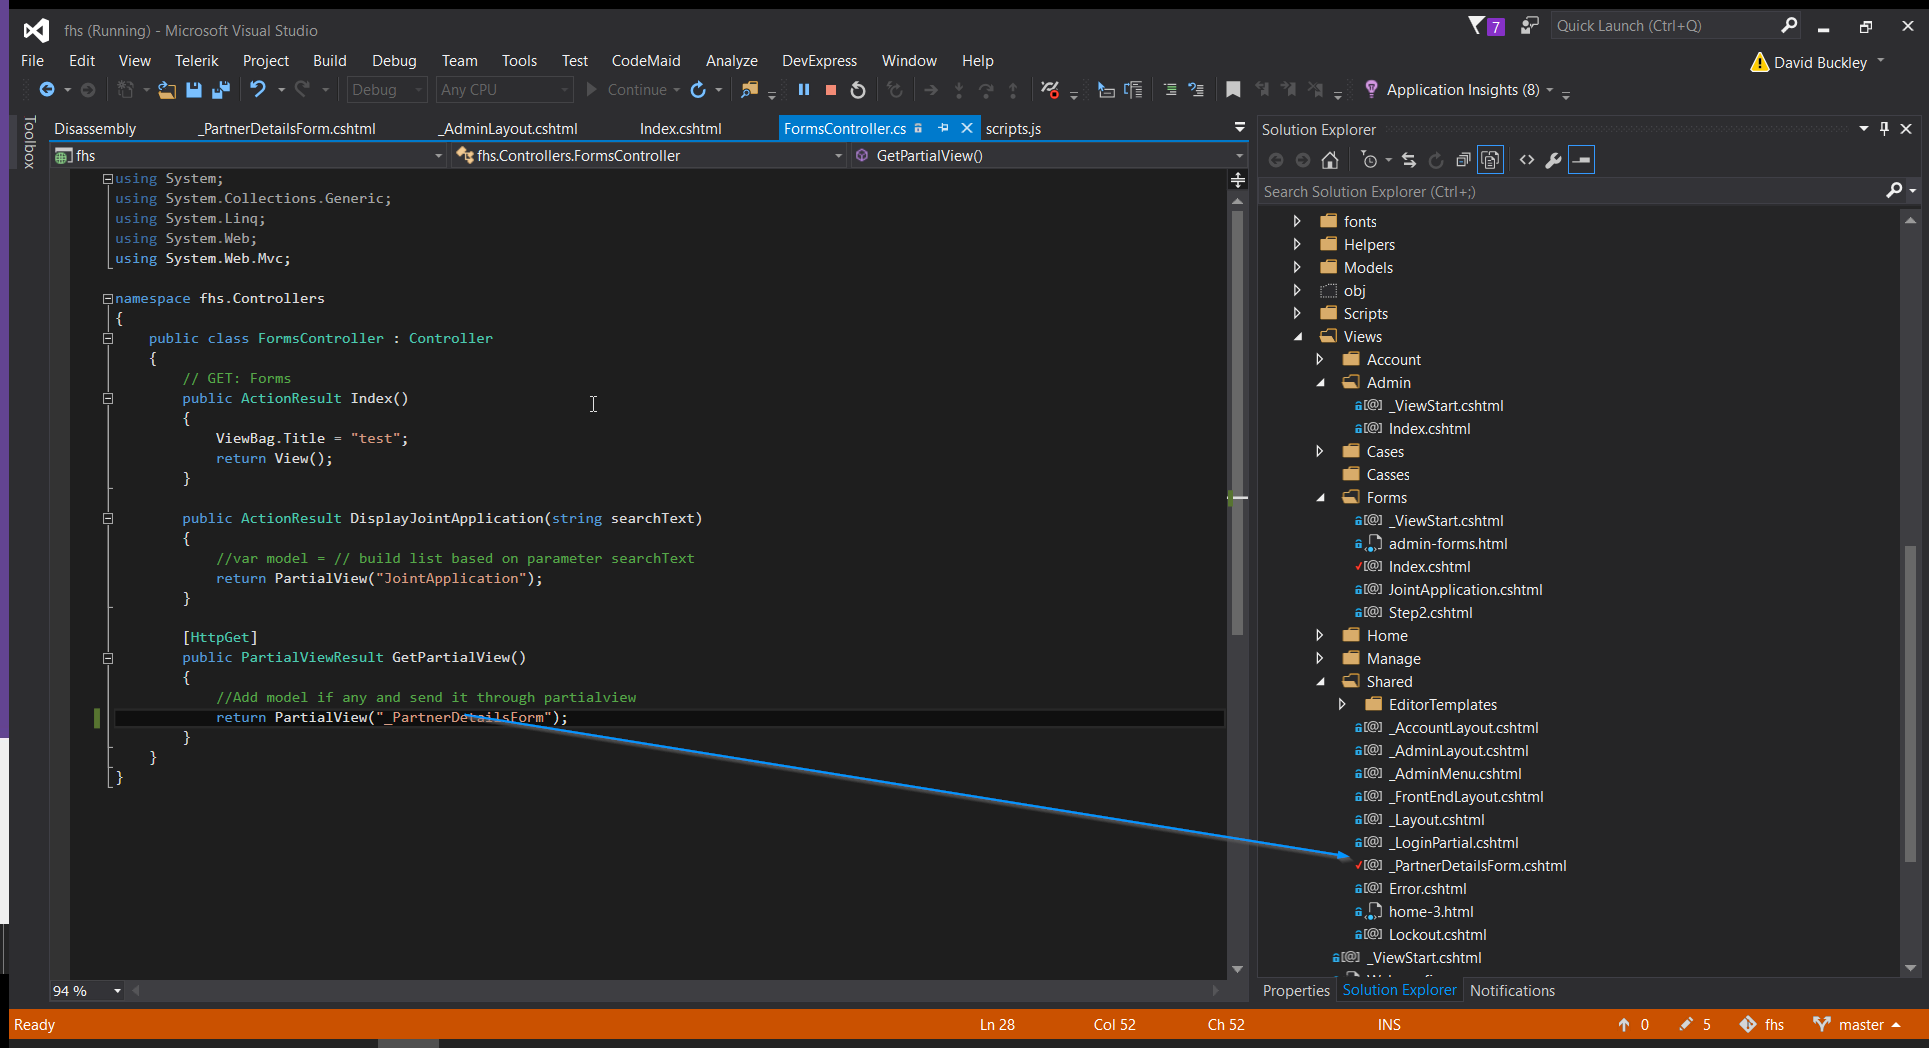Click the View Code icon in Solution Explorer
Screen dimensions: 1929x1048
click(x=1526, y=160)
